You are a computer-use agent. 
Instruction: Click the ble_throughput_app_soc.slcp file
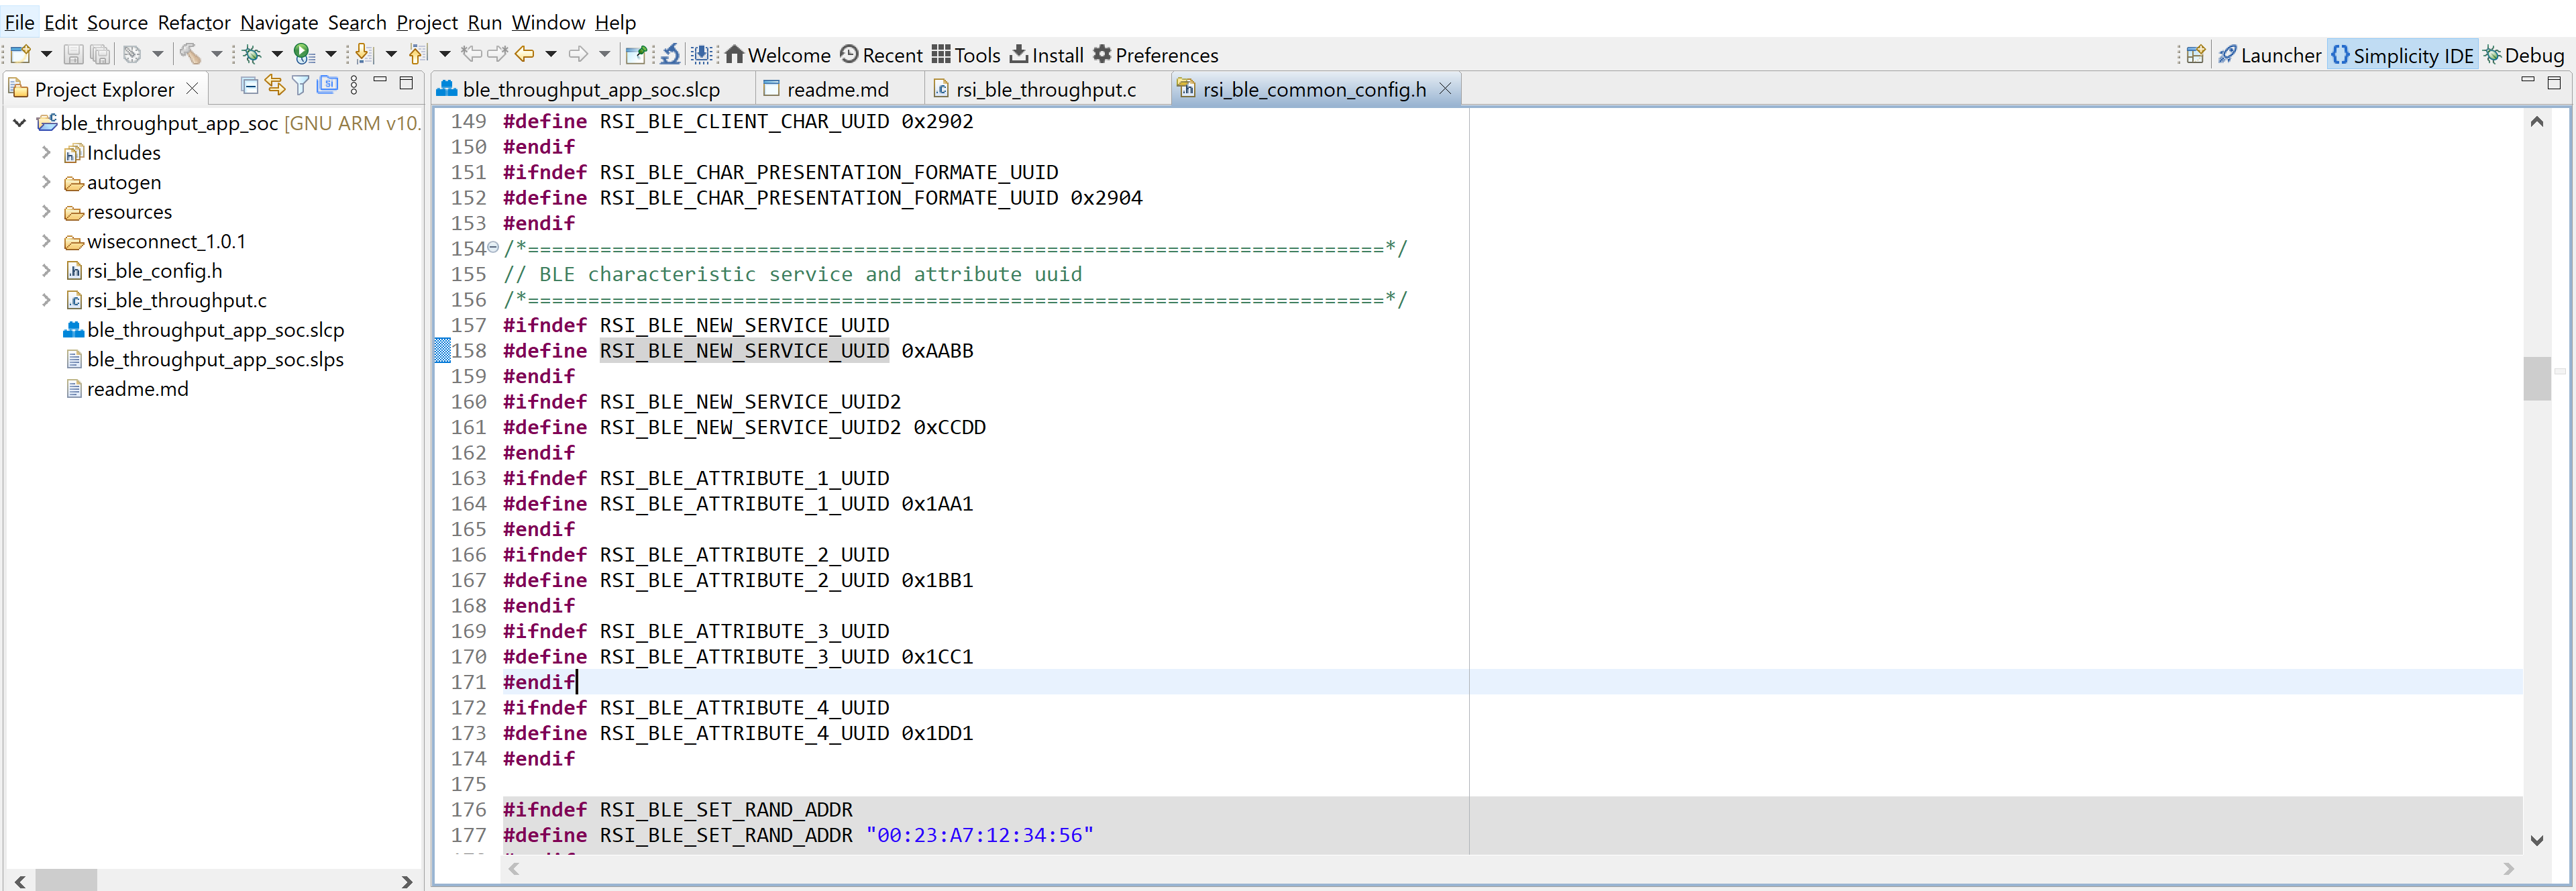point(213,329)
